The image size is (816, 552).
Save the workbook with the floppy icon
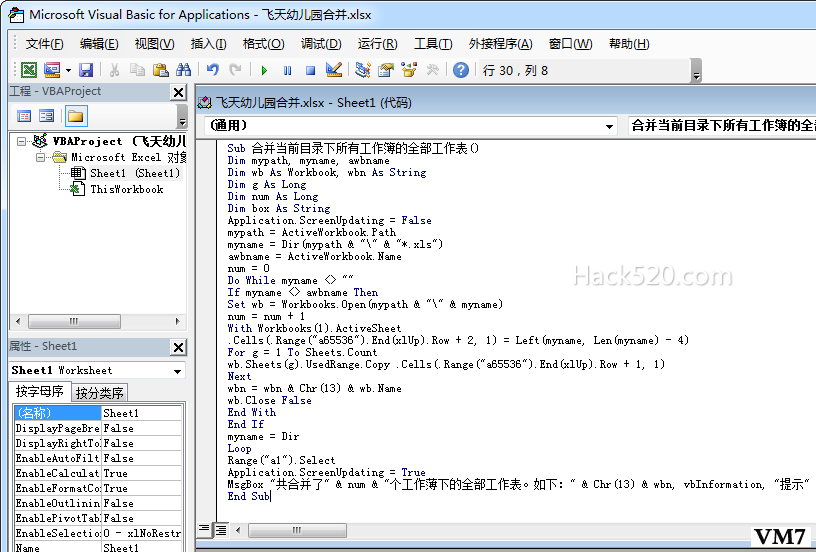86,70
